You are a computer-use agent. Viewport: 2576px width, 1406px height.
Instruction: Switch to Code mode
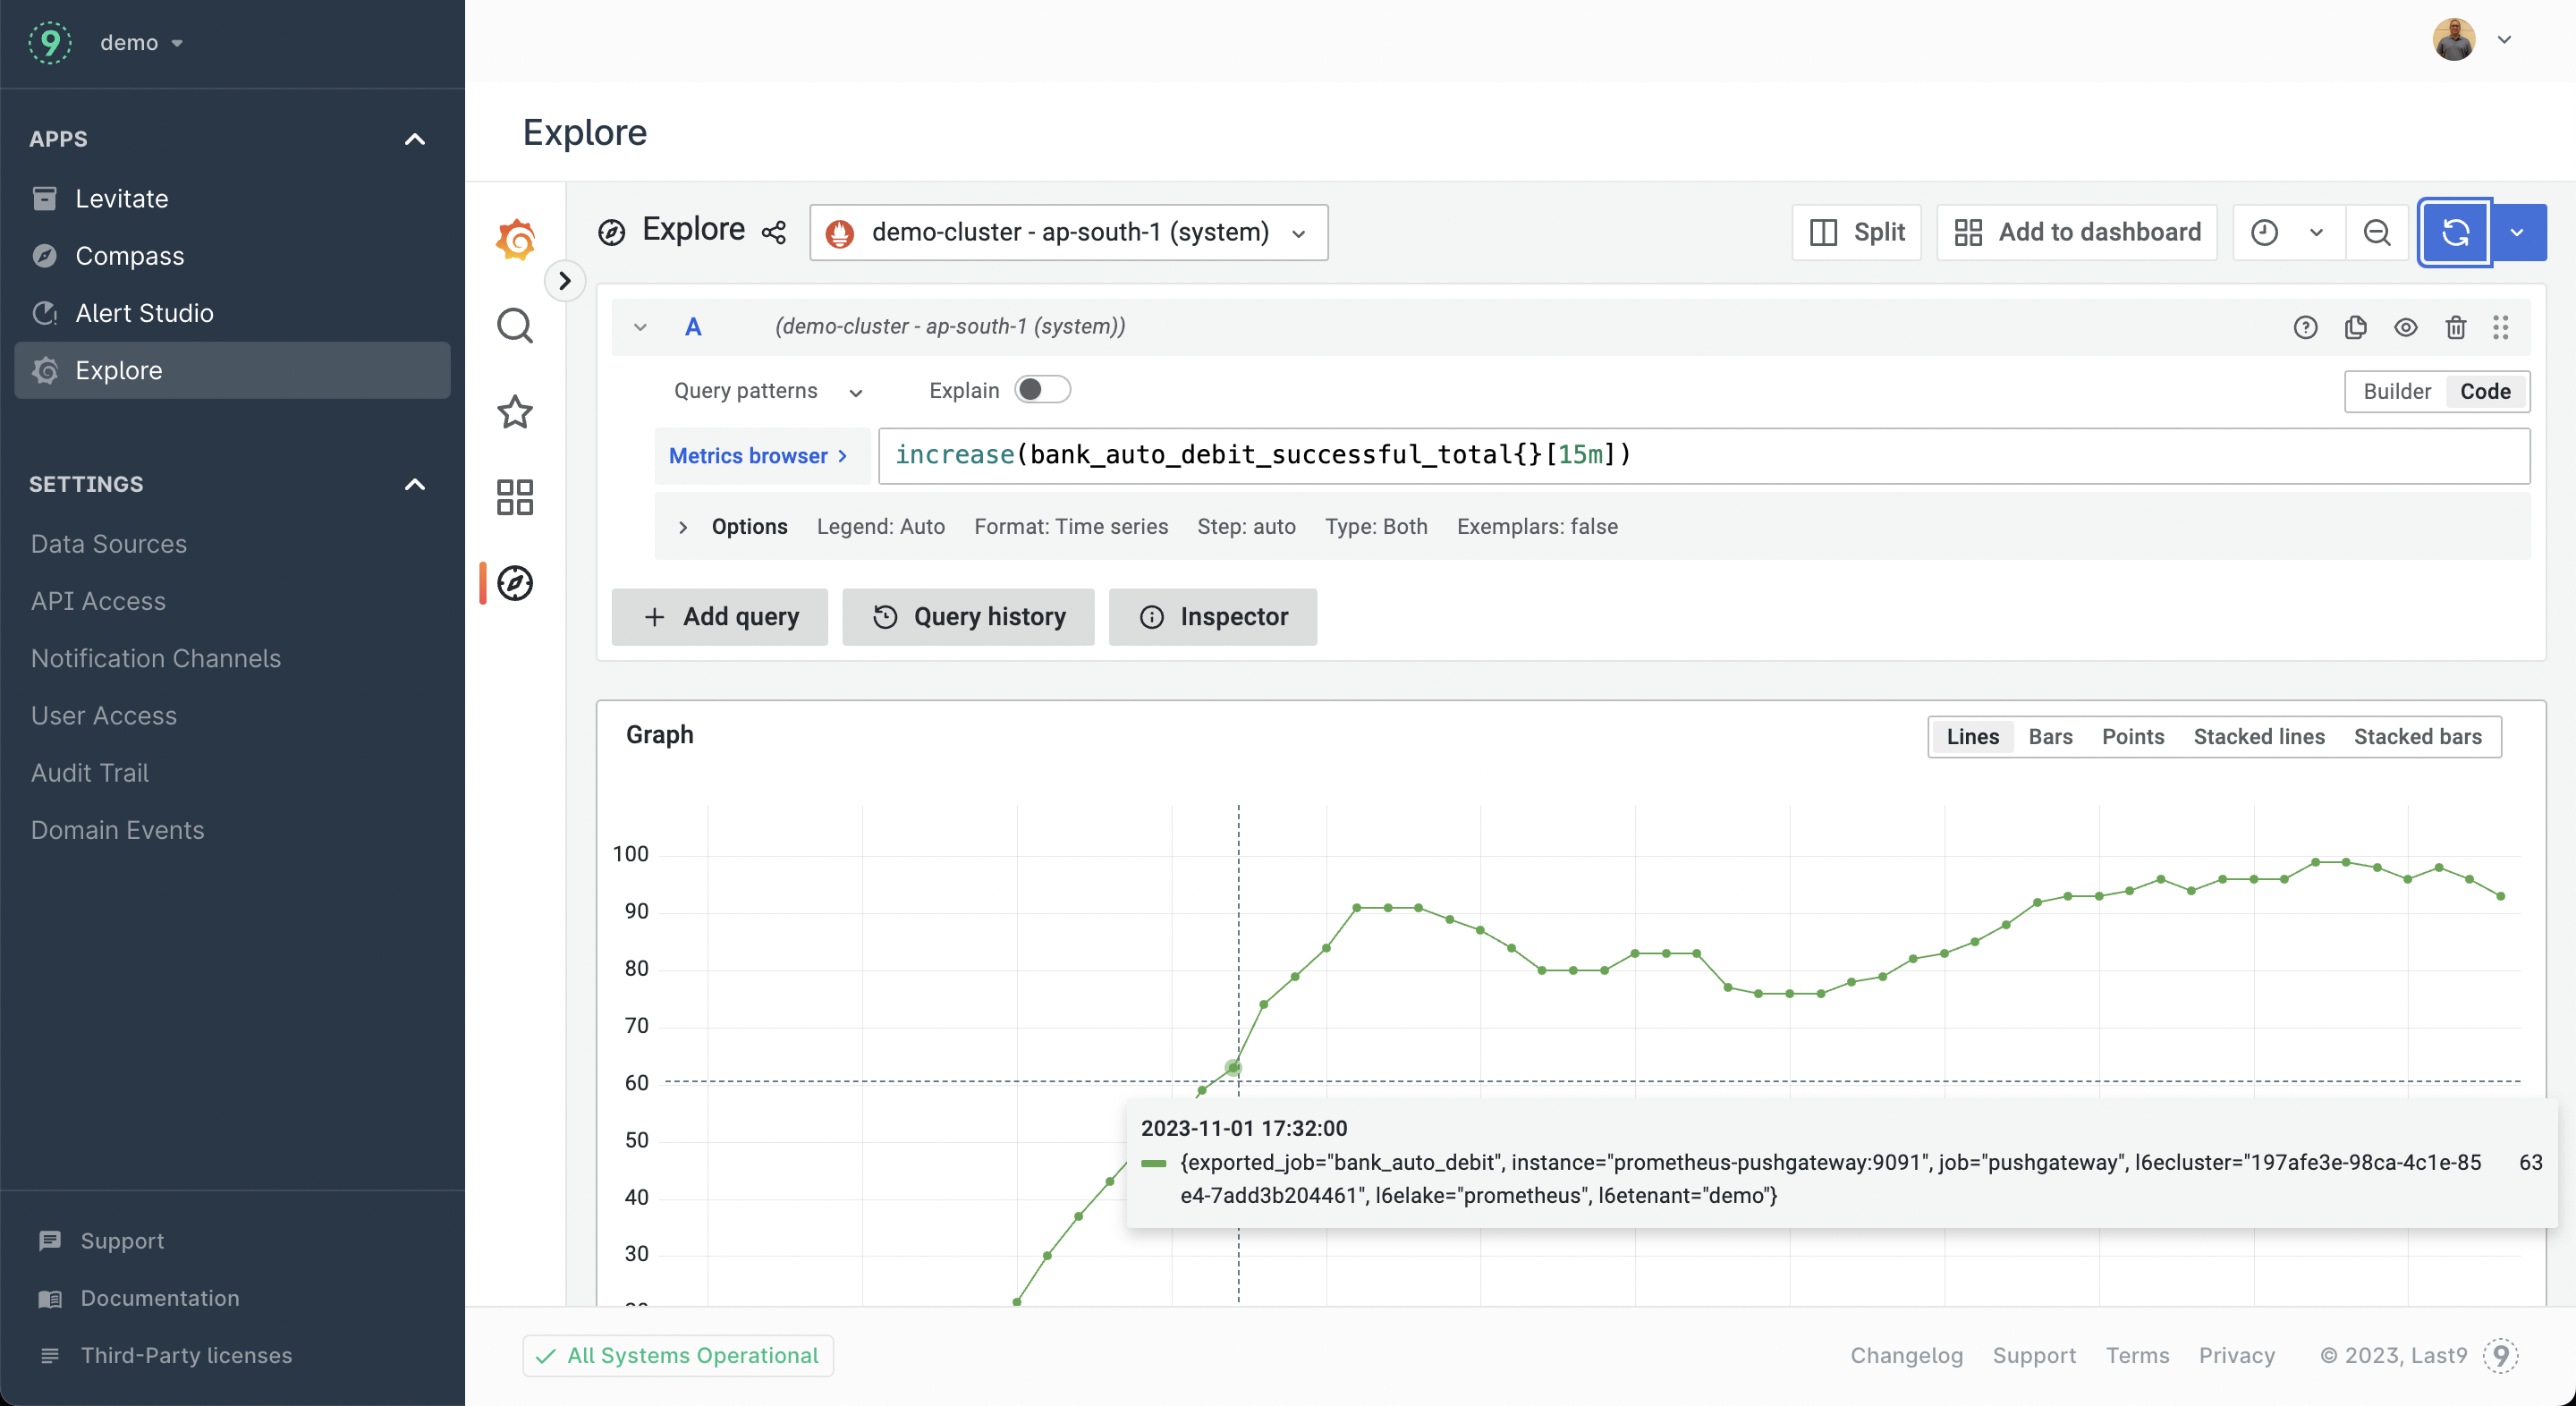(x=2485, y=391)
